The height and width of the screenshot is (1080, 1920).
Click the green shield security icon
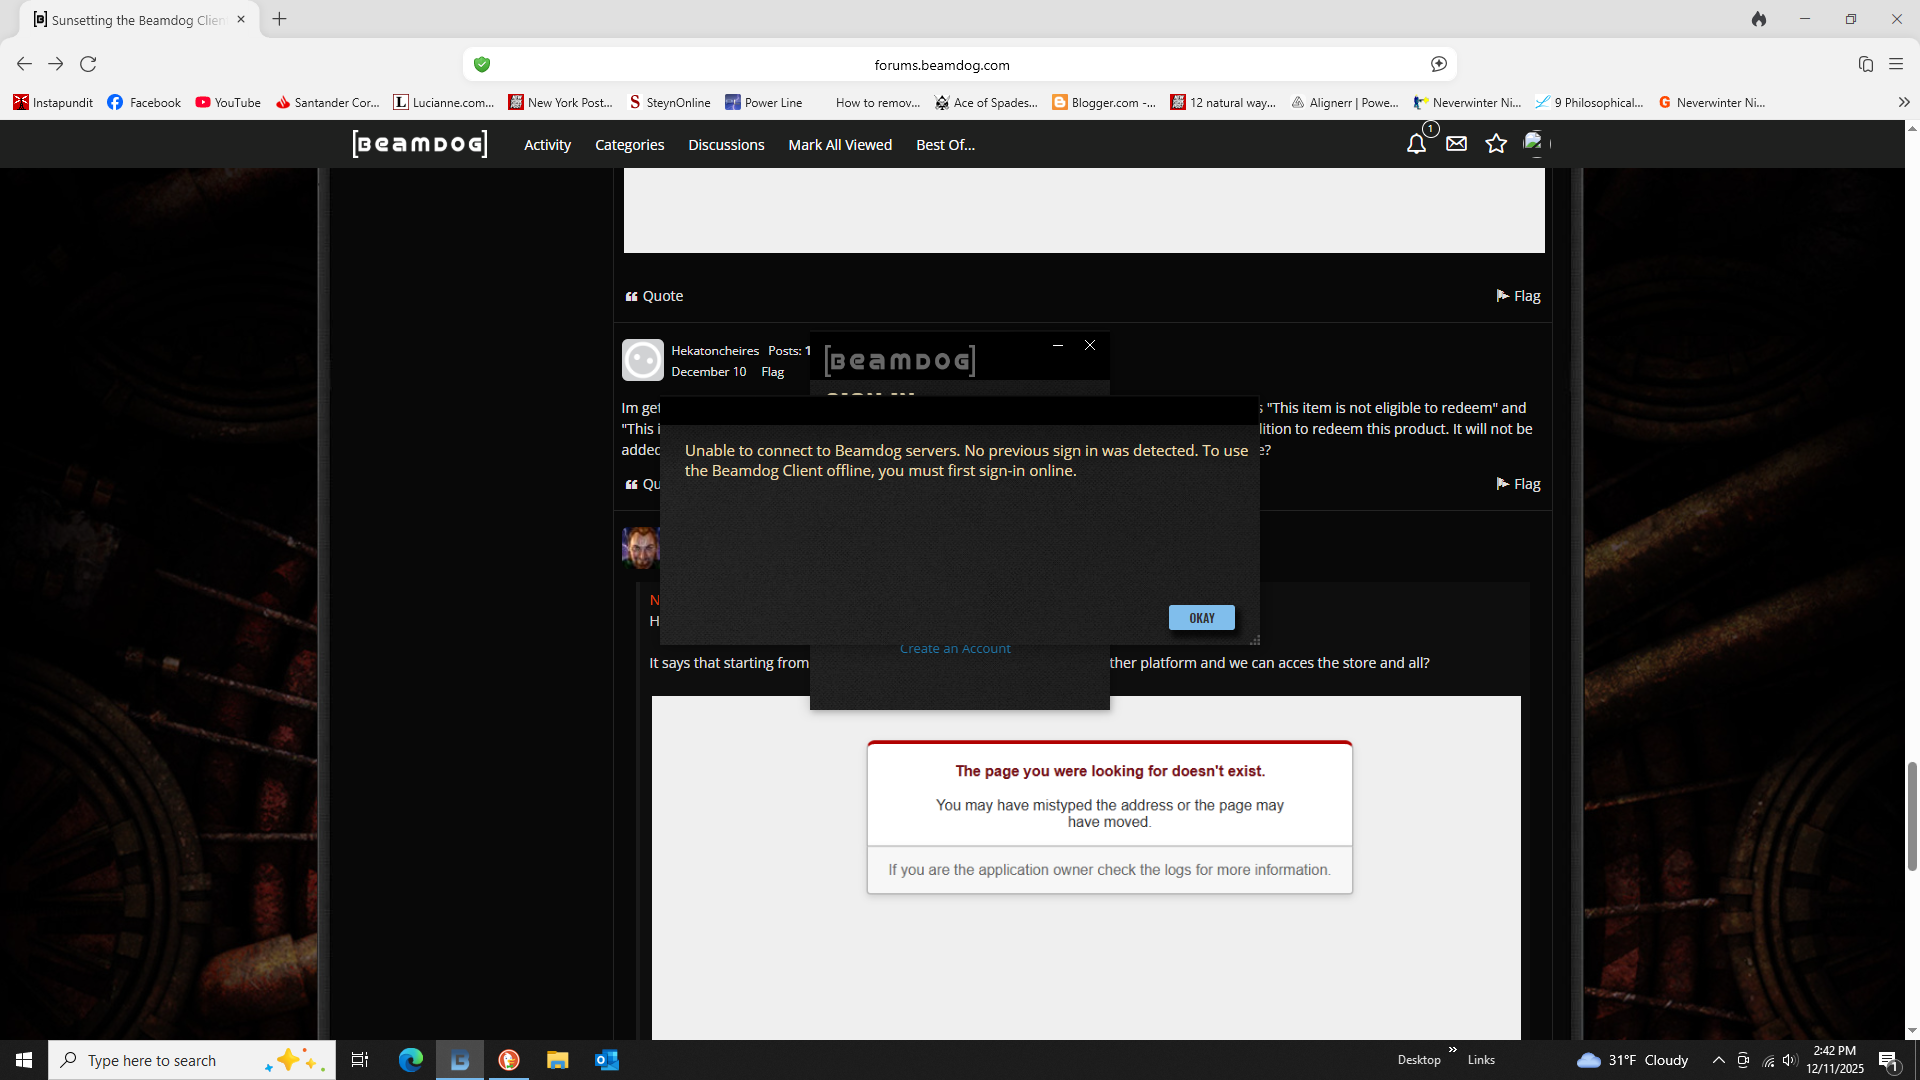482,64
